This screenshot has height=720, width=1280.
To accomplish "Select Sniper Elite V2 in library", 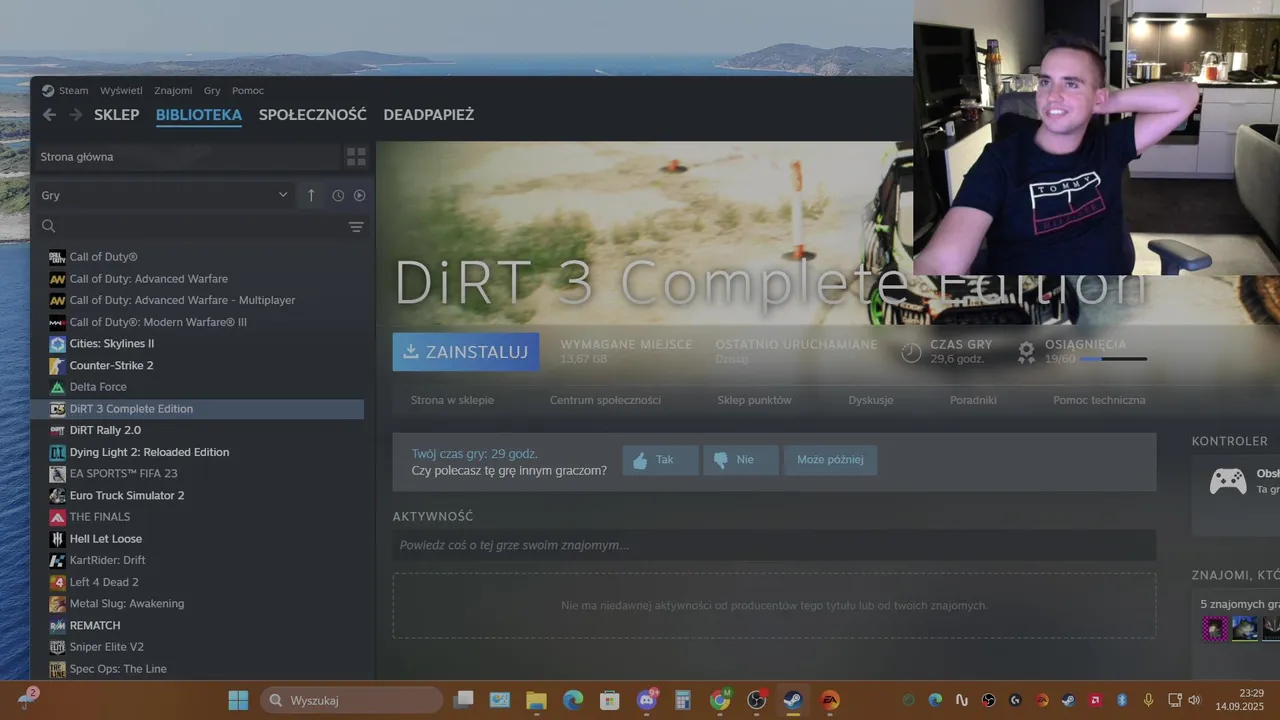I will 197,647.
